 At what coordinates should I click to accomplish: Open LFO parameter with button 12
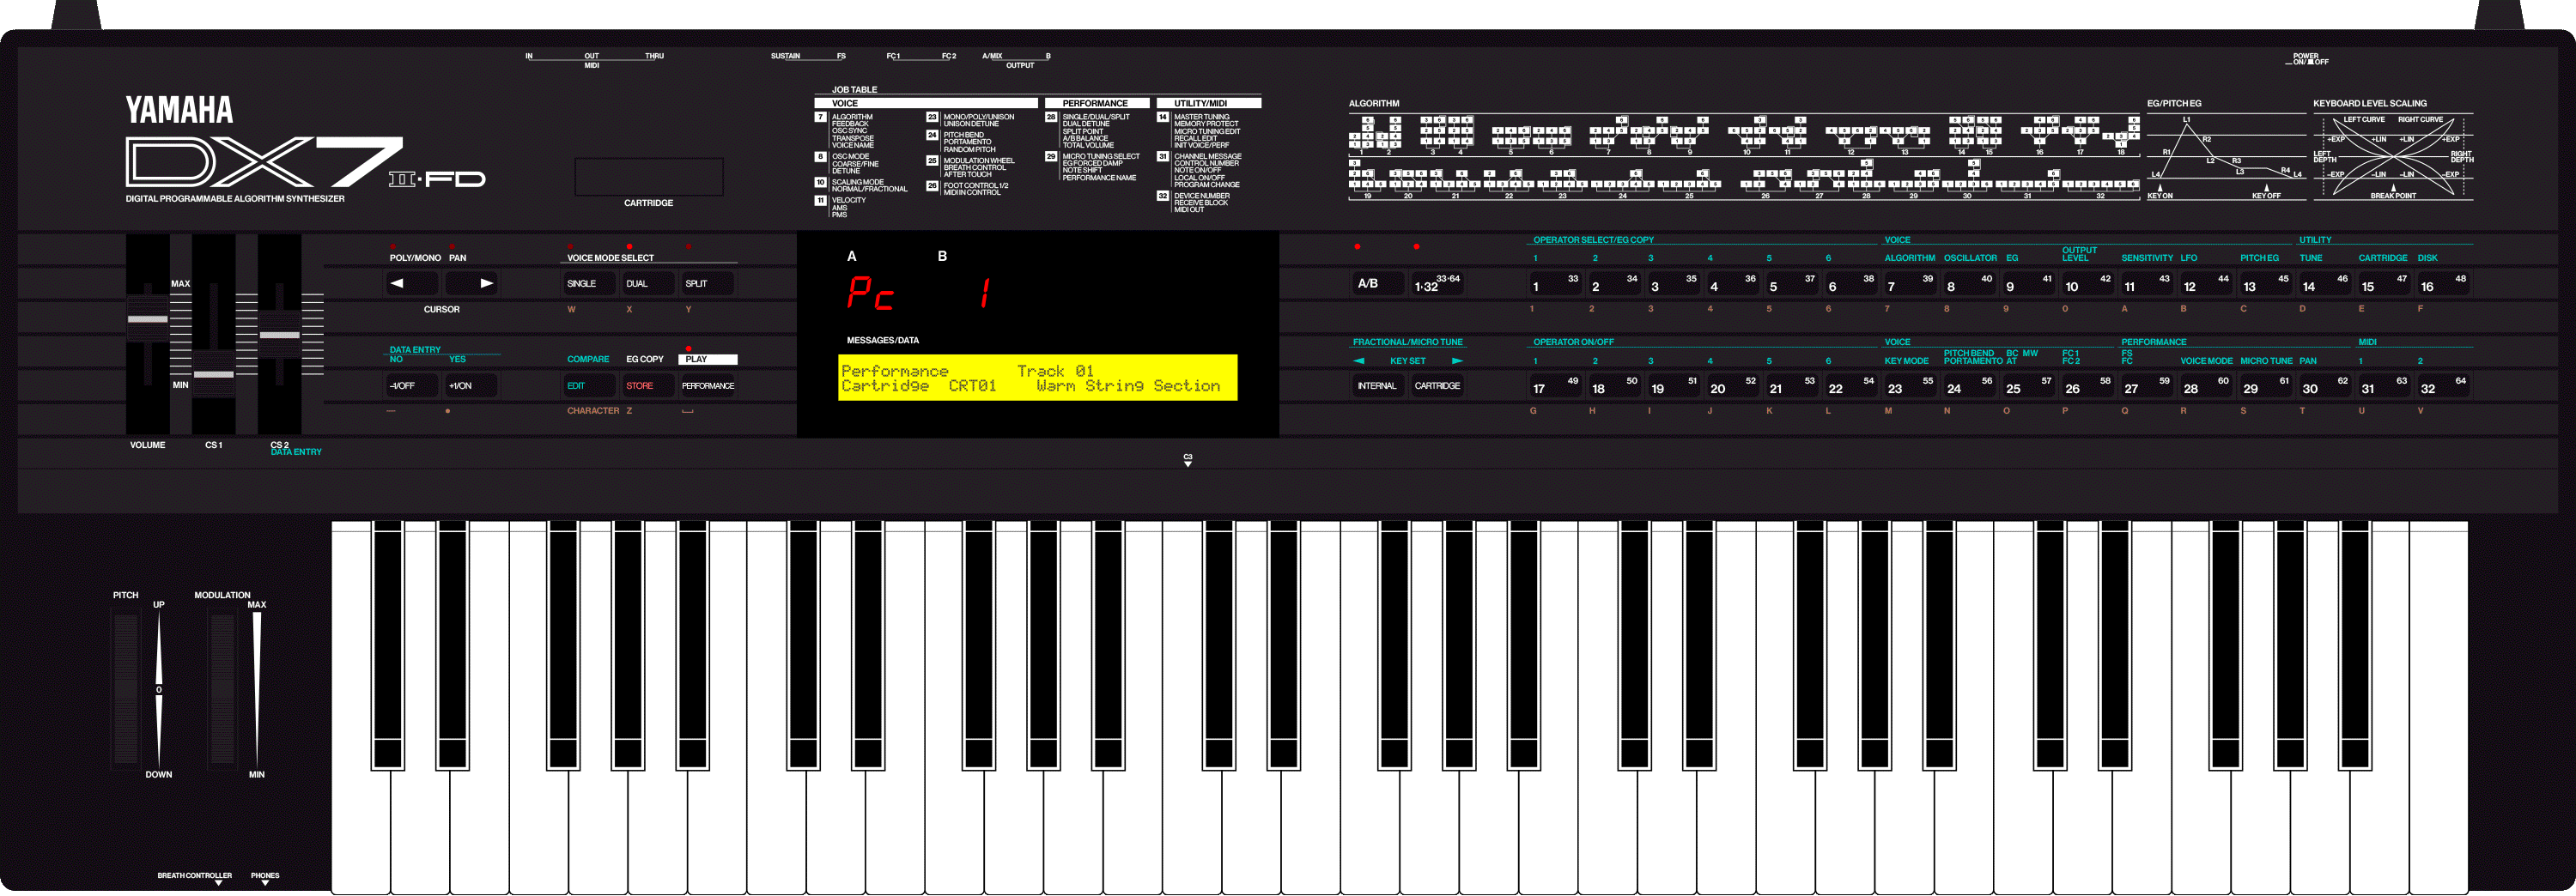pyautogui.click(x=2206, y=285)
